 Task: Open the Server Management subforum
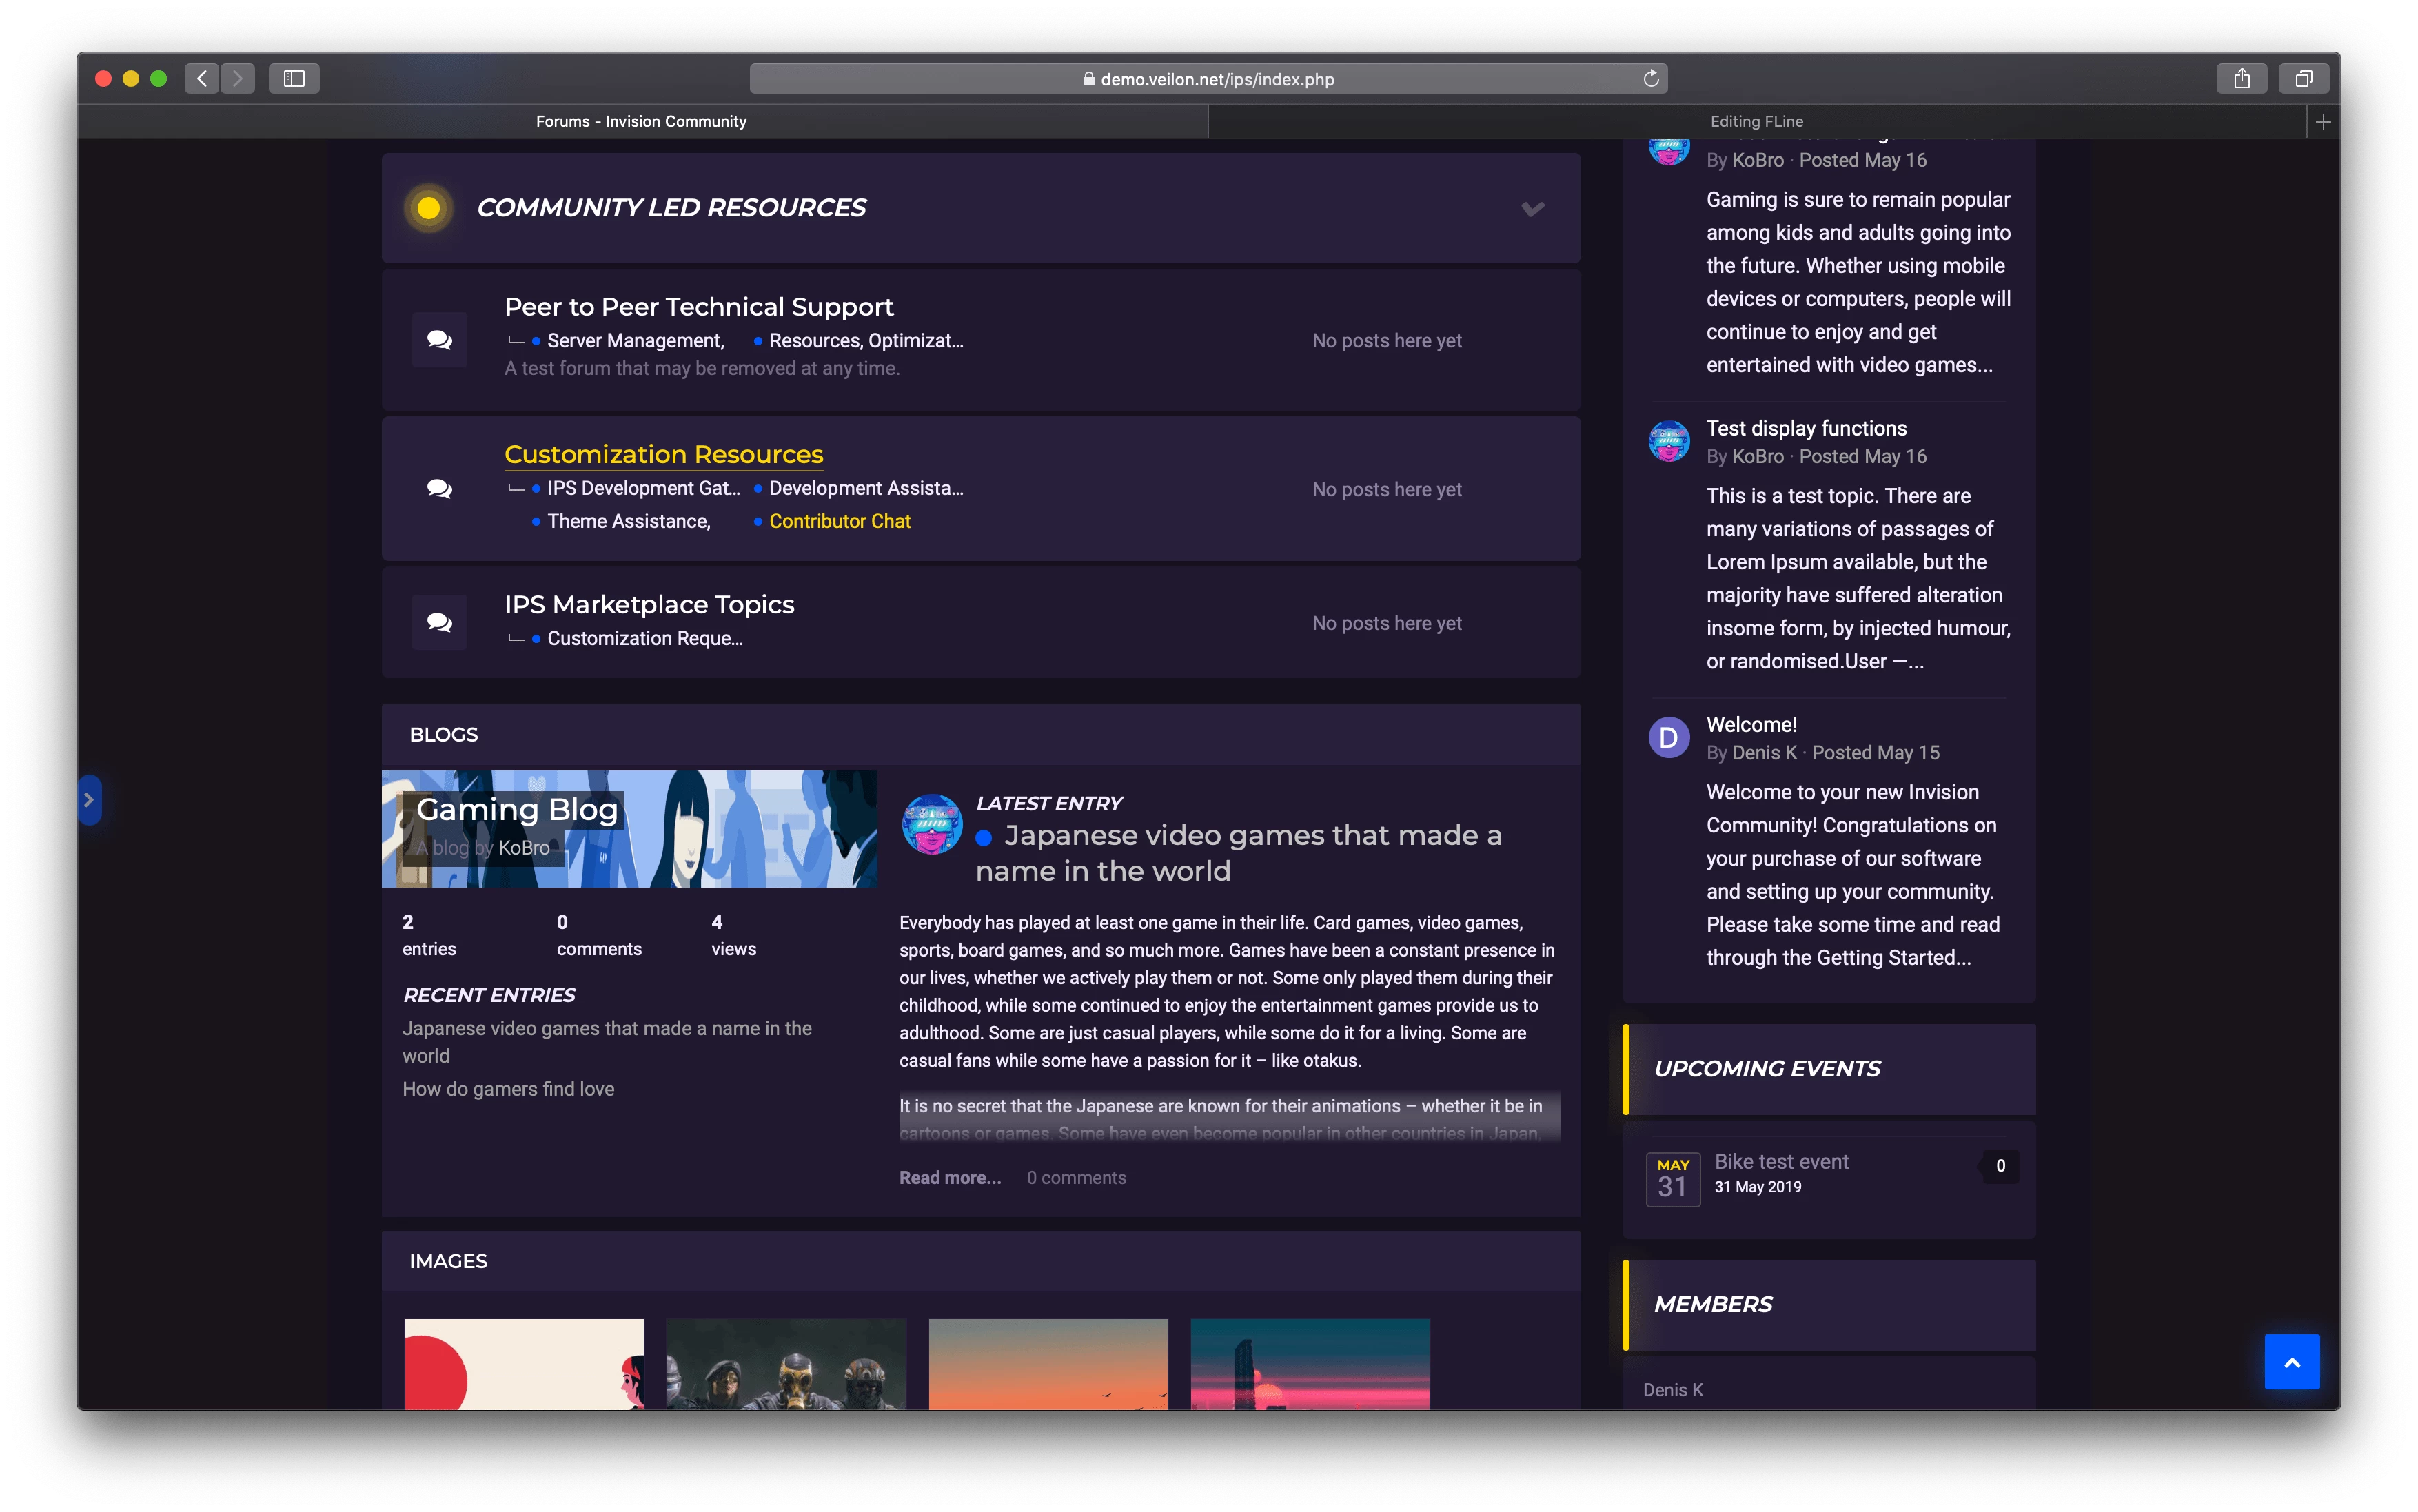pos(636,340)
